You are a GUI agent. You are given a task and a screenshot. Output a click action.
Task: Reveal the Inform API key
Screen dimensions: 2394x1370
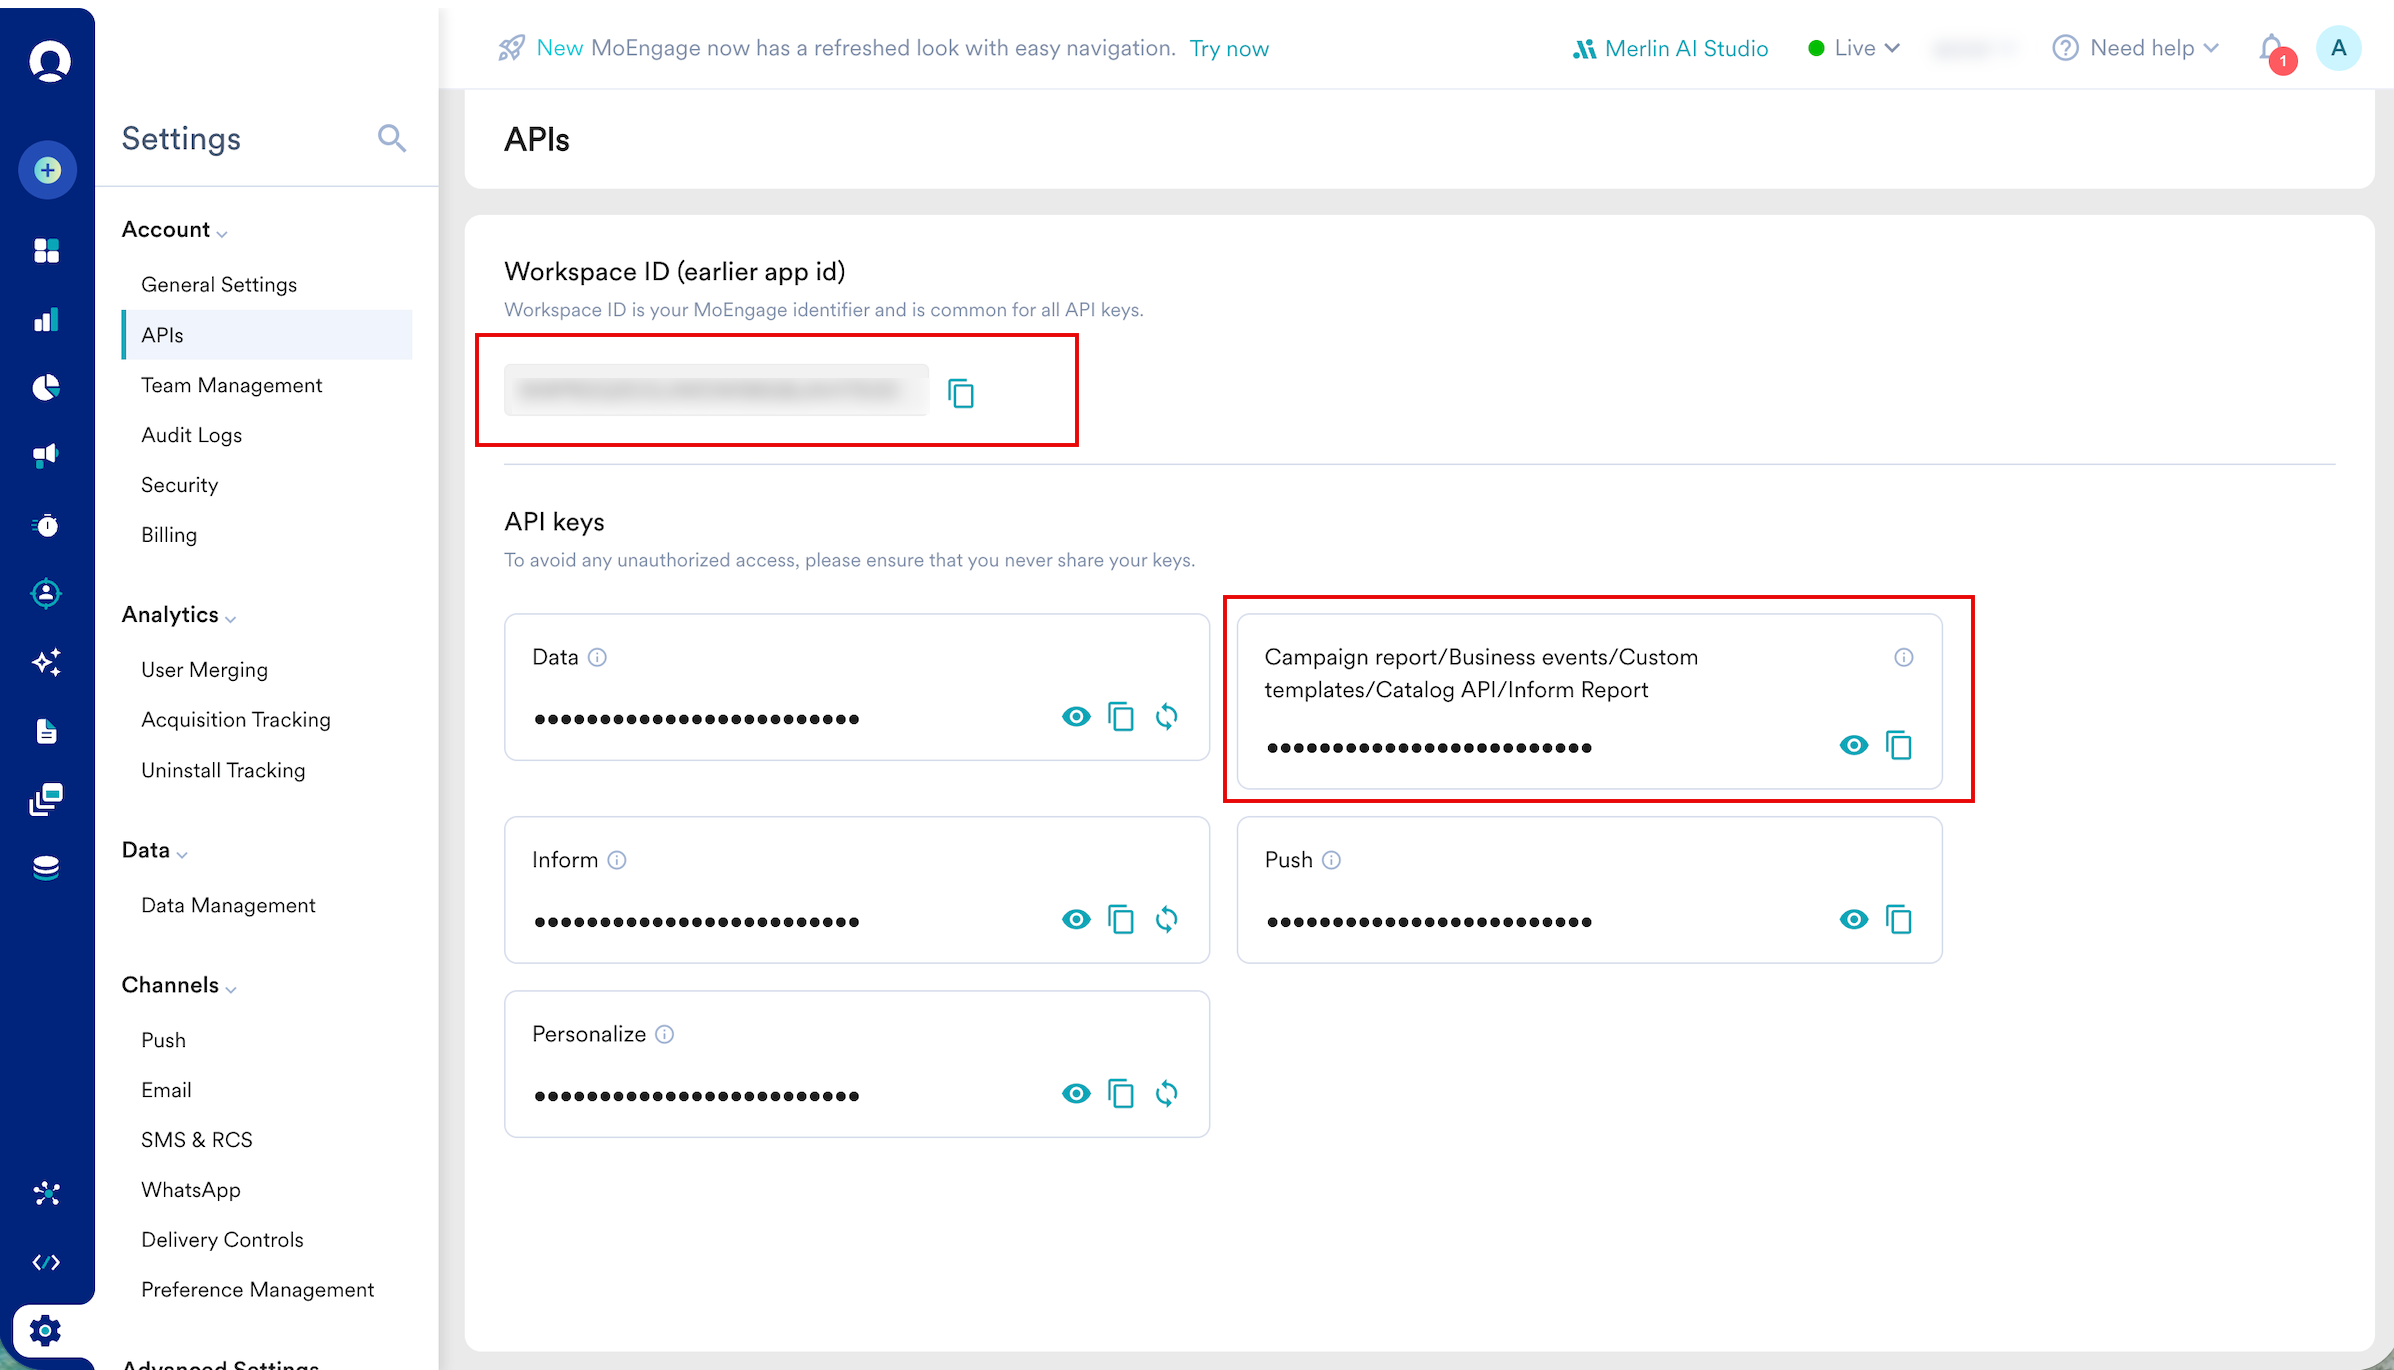tap(1076, 919)
